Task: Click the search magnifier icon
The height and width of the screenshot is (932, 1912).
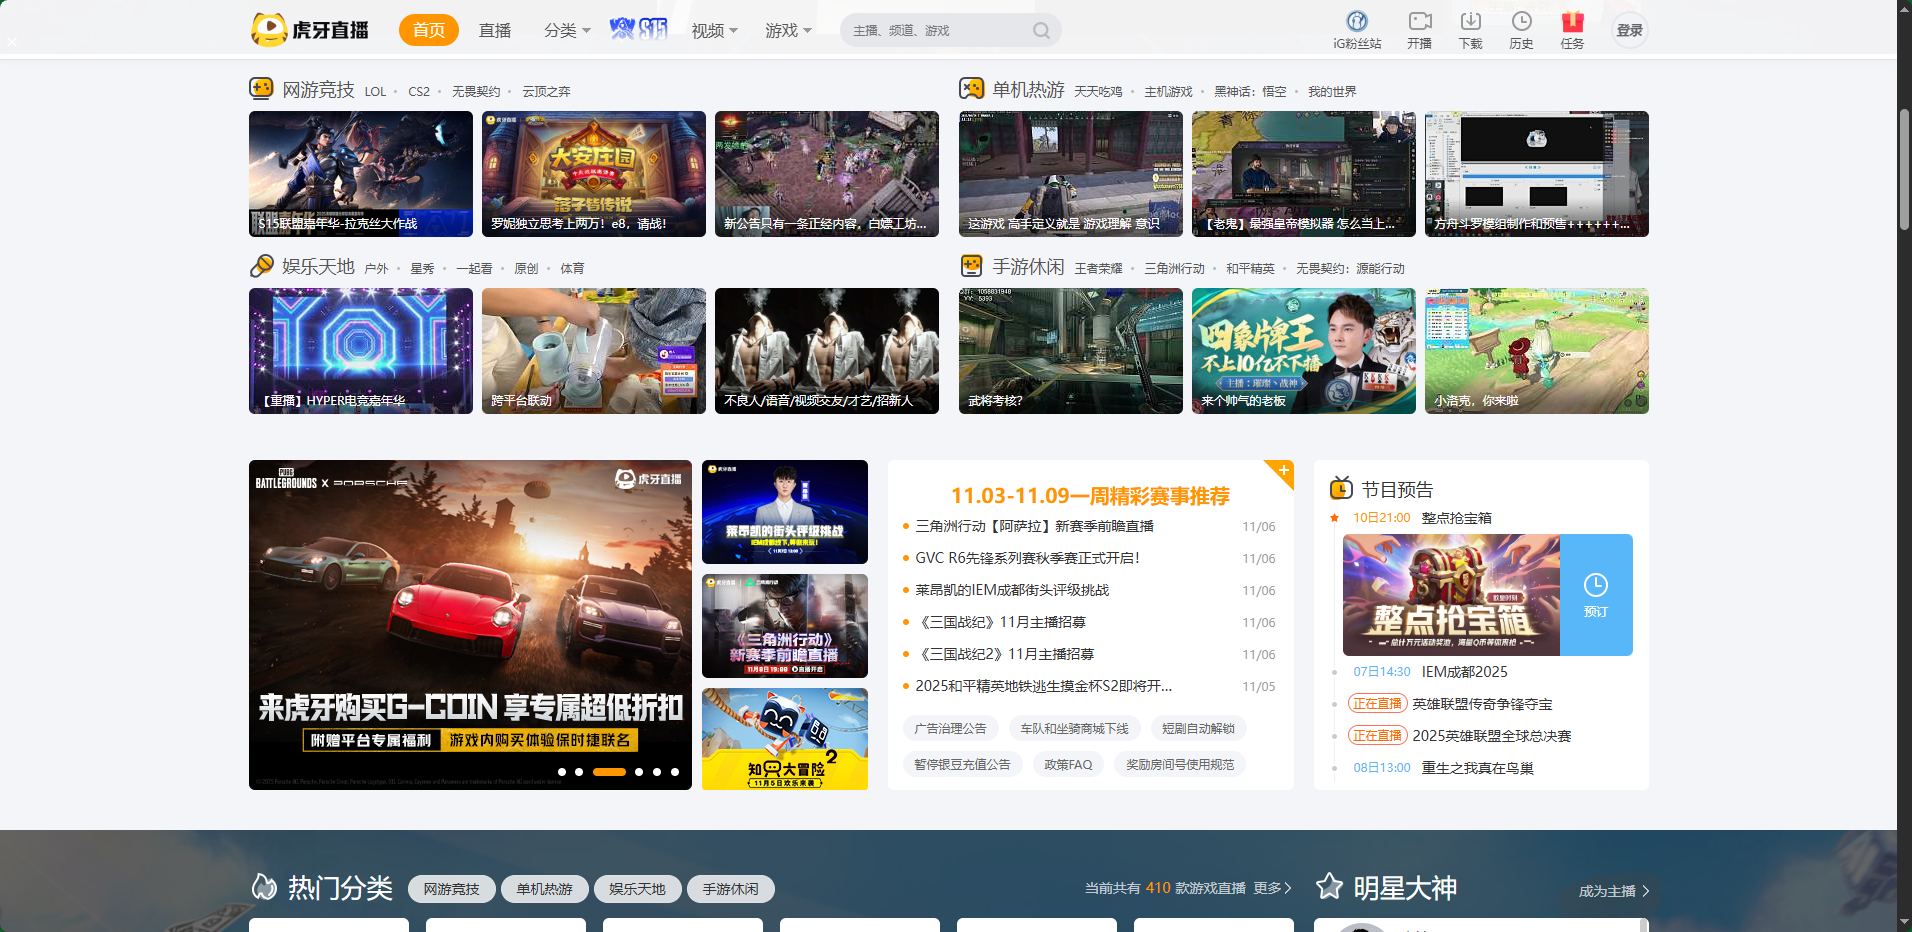Action: 1041,31
